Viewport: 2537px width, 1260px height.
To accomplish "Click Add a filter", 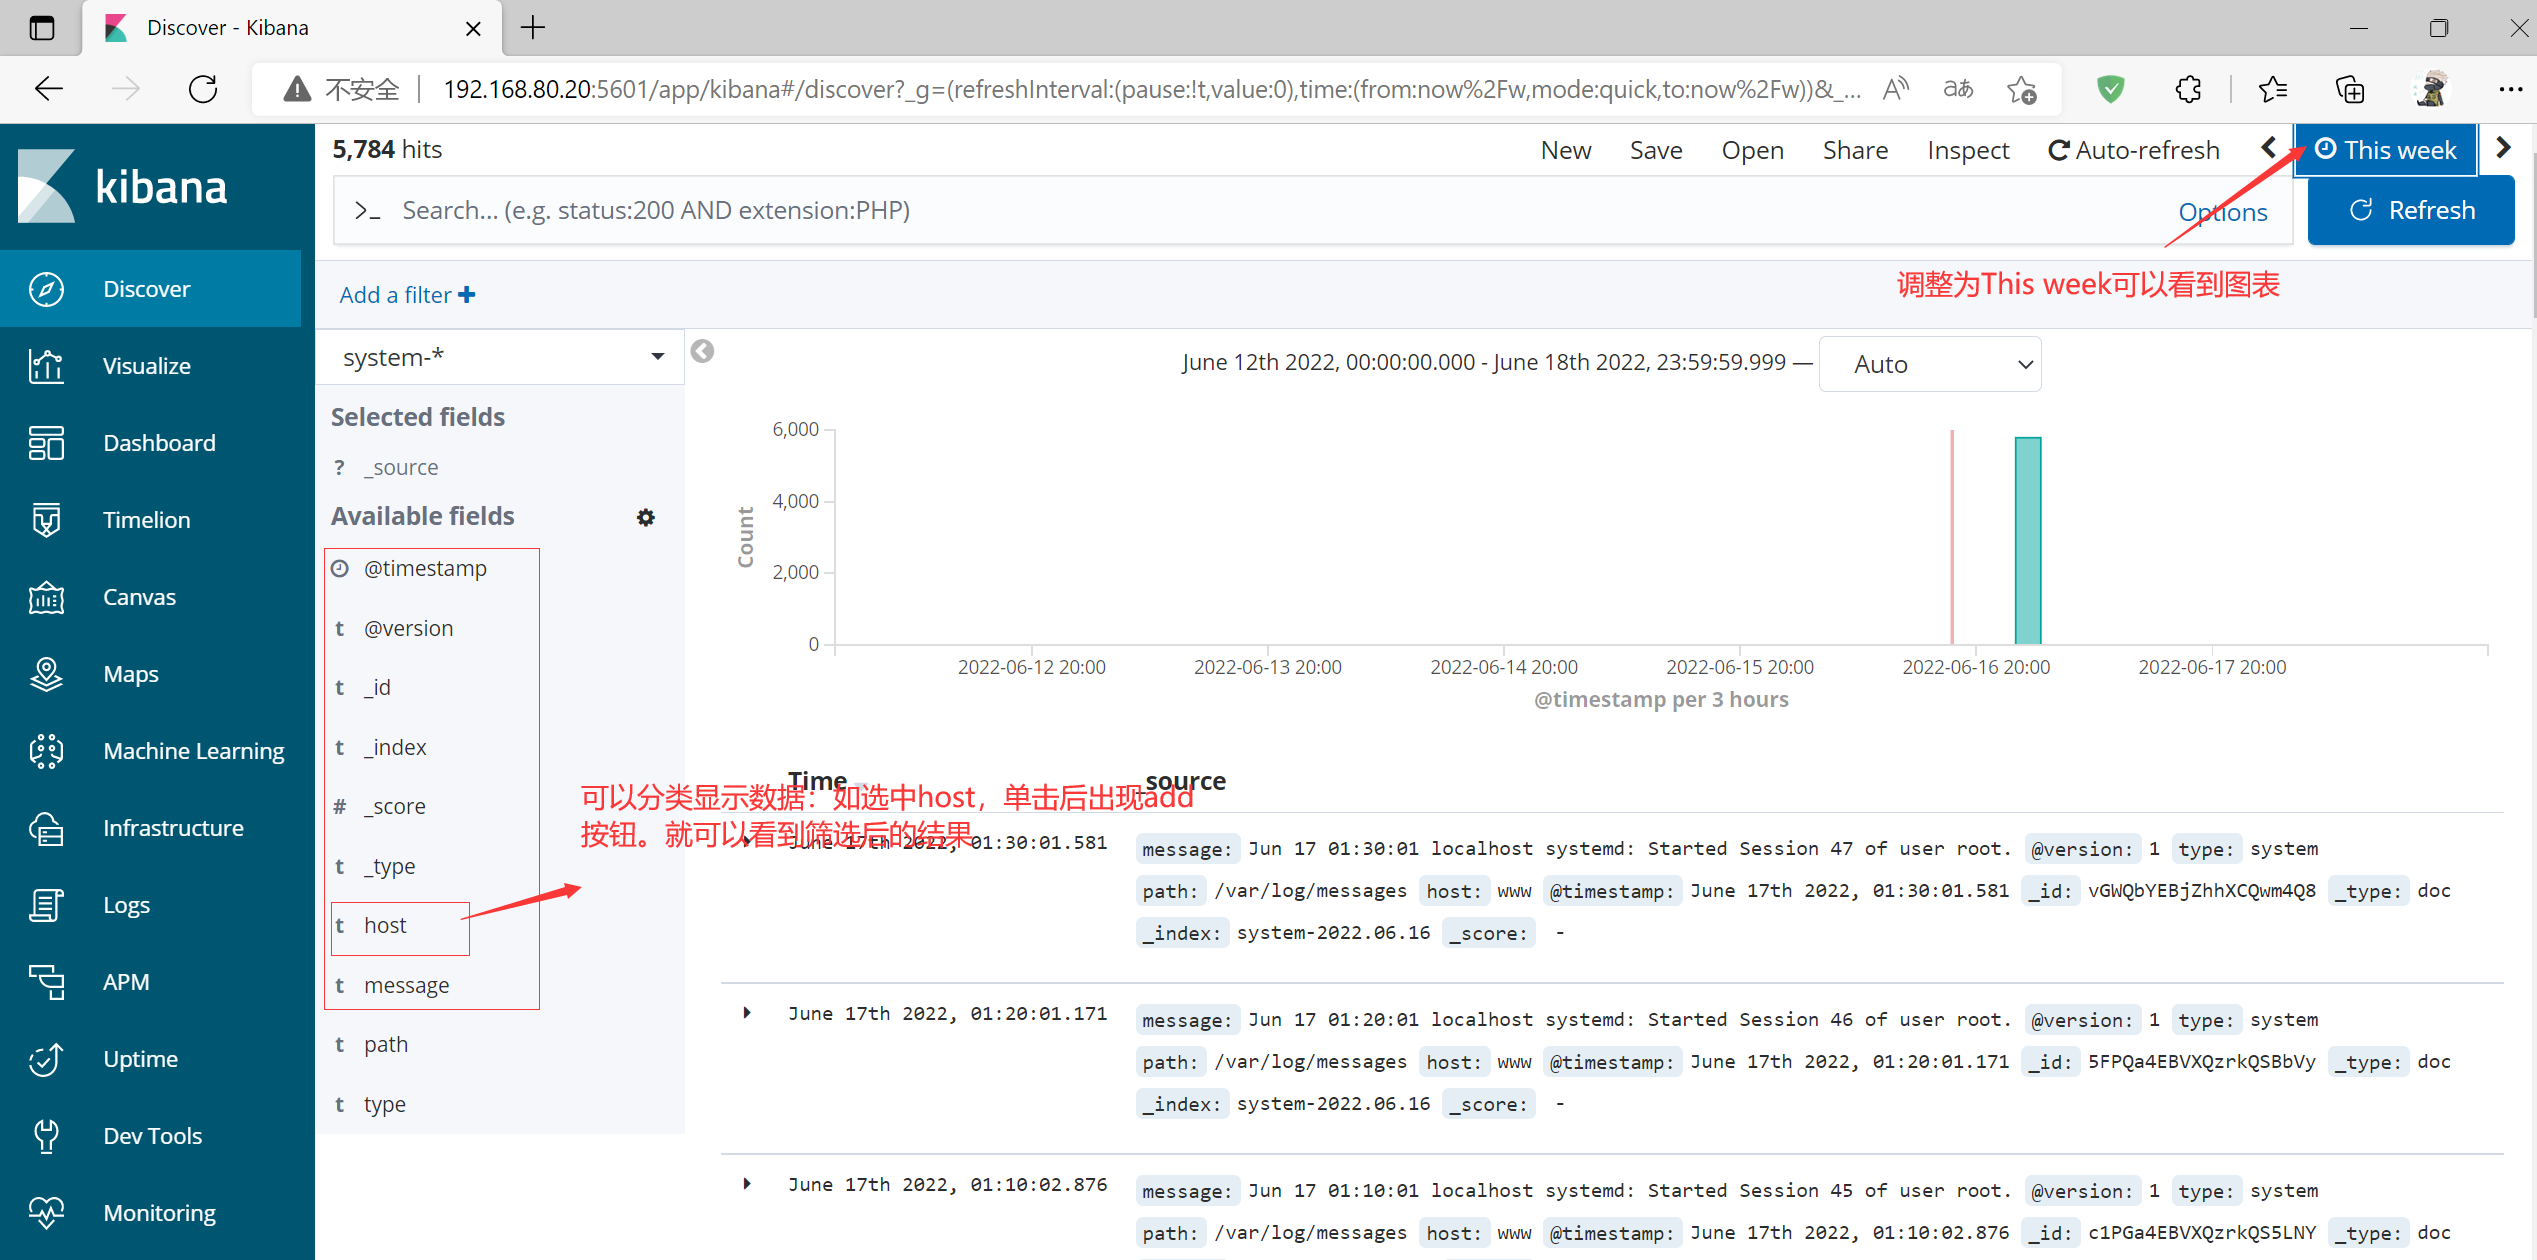I will [x=407, y=295].
